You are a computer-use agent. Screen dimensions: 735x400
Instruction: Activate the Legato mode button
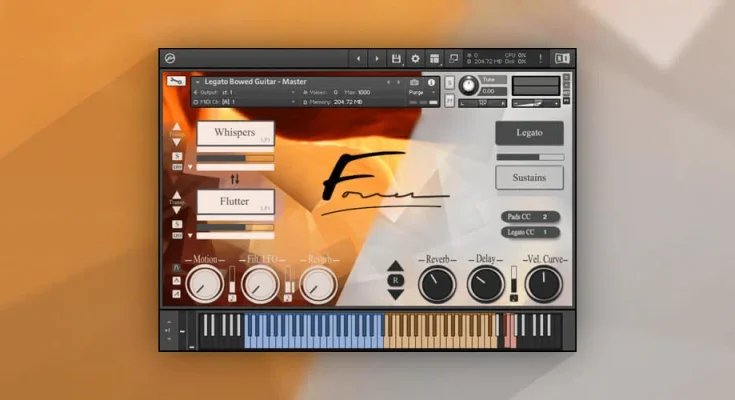pyautogui.click(x=529, y=133)
